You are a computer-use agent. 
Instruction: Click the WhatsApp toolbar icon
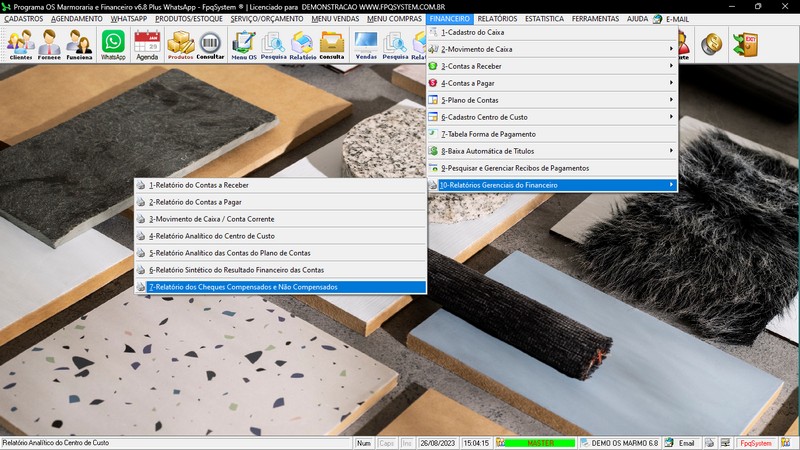[113, 44]
